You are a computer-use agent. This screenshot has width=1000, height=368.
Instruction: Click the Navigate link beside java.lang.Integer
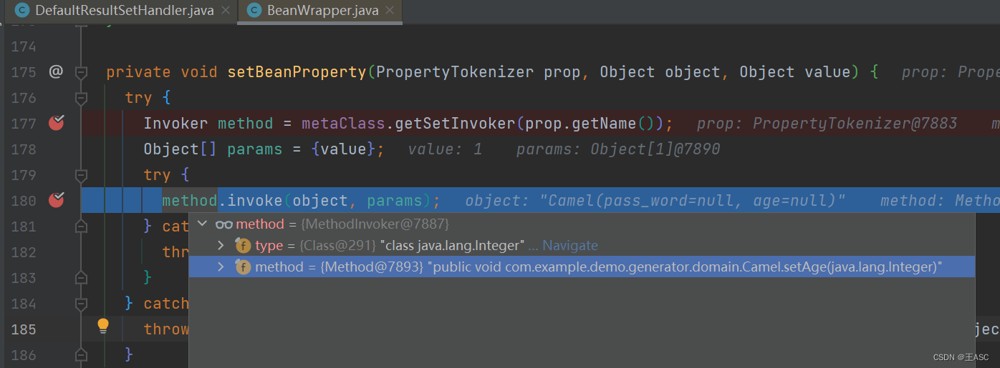click(570, 245)
